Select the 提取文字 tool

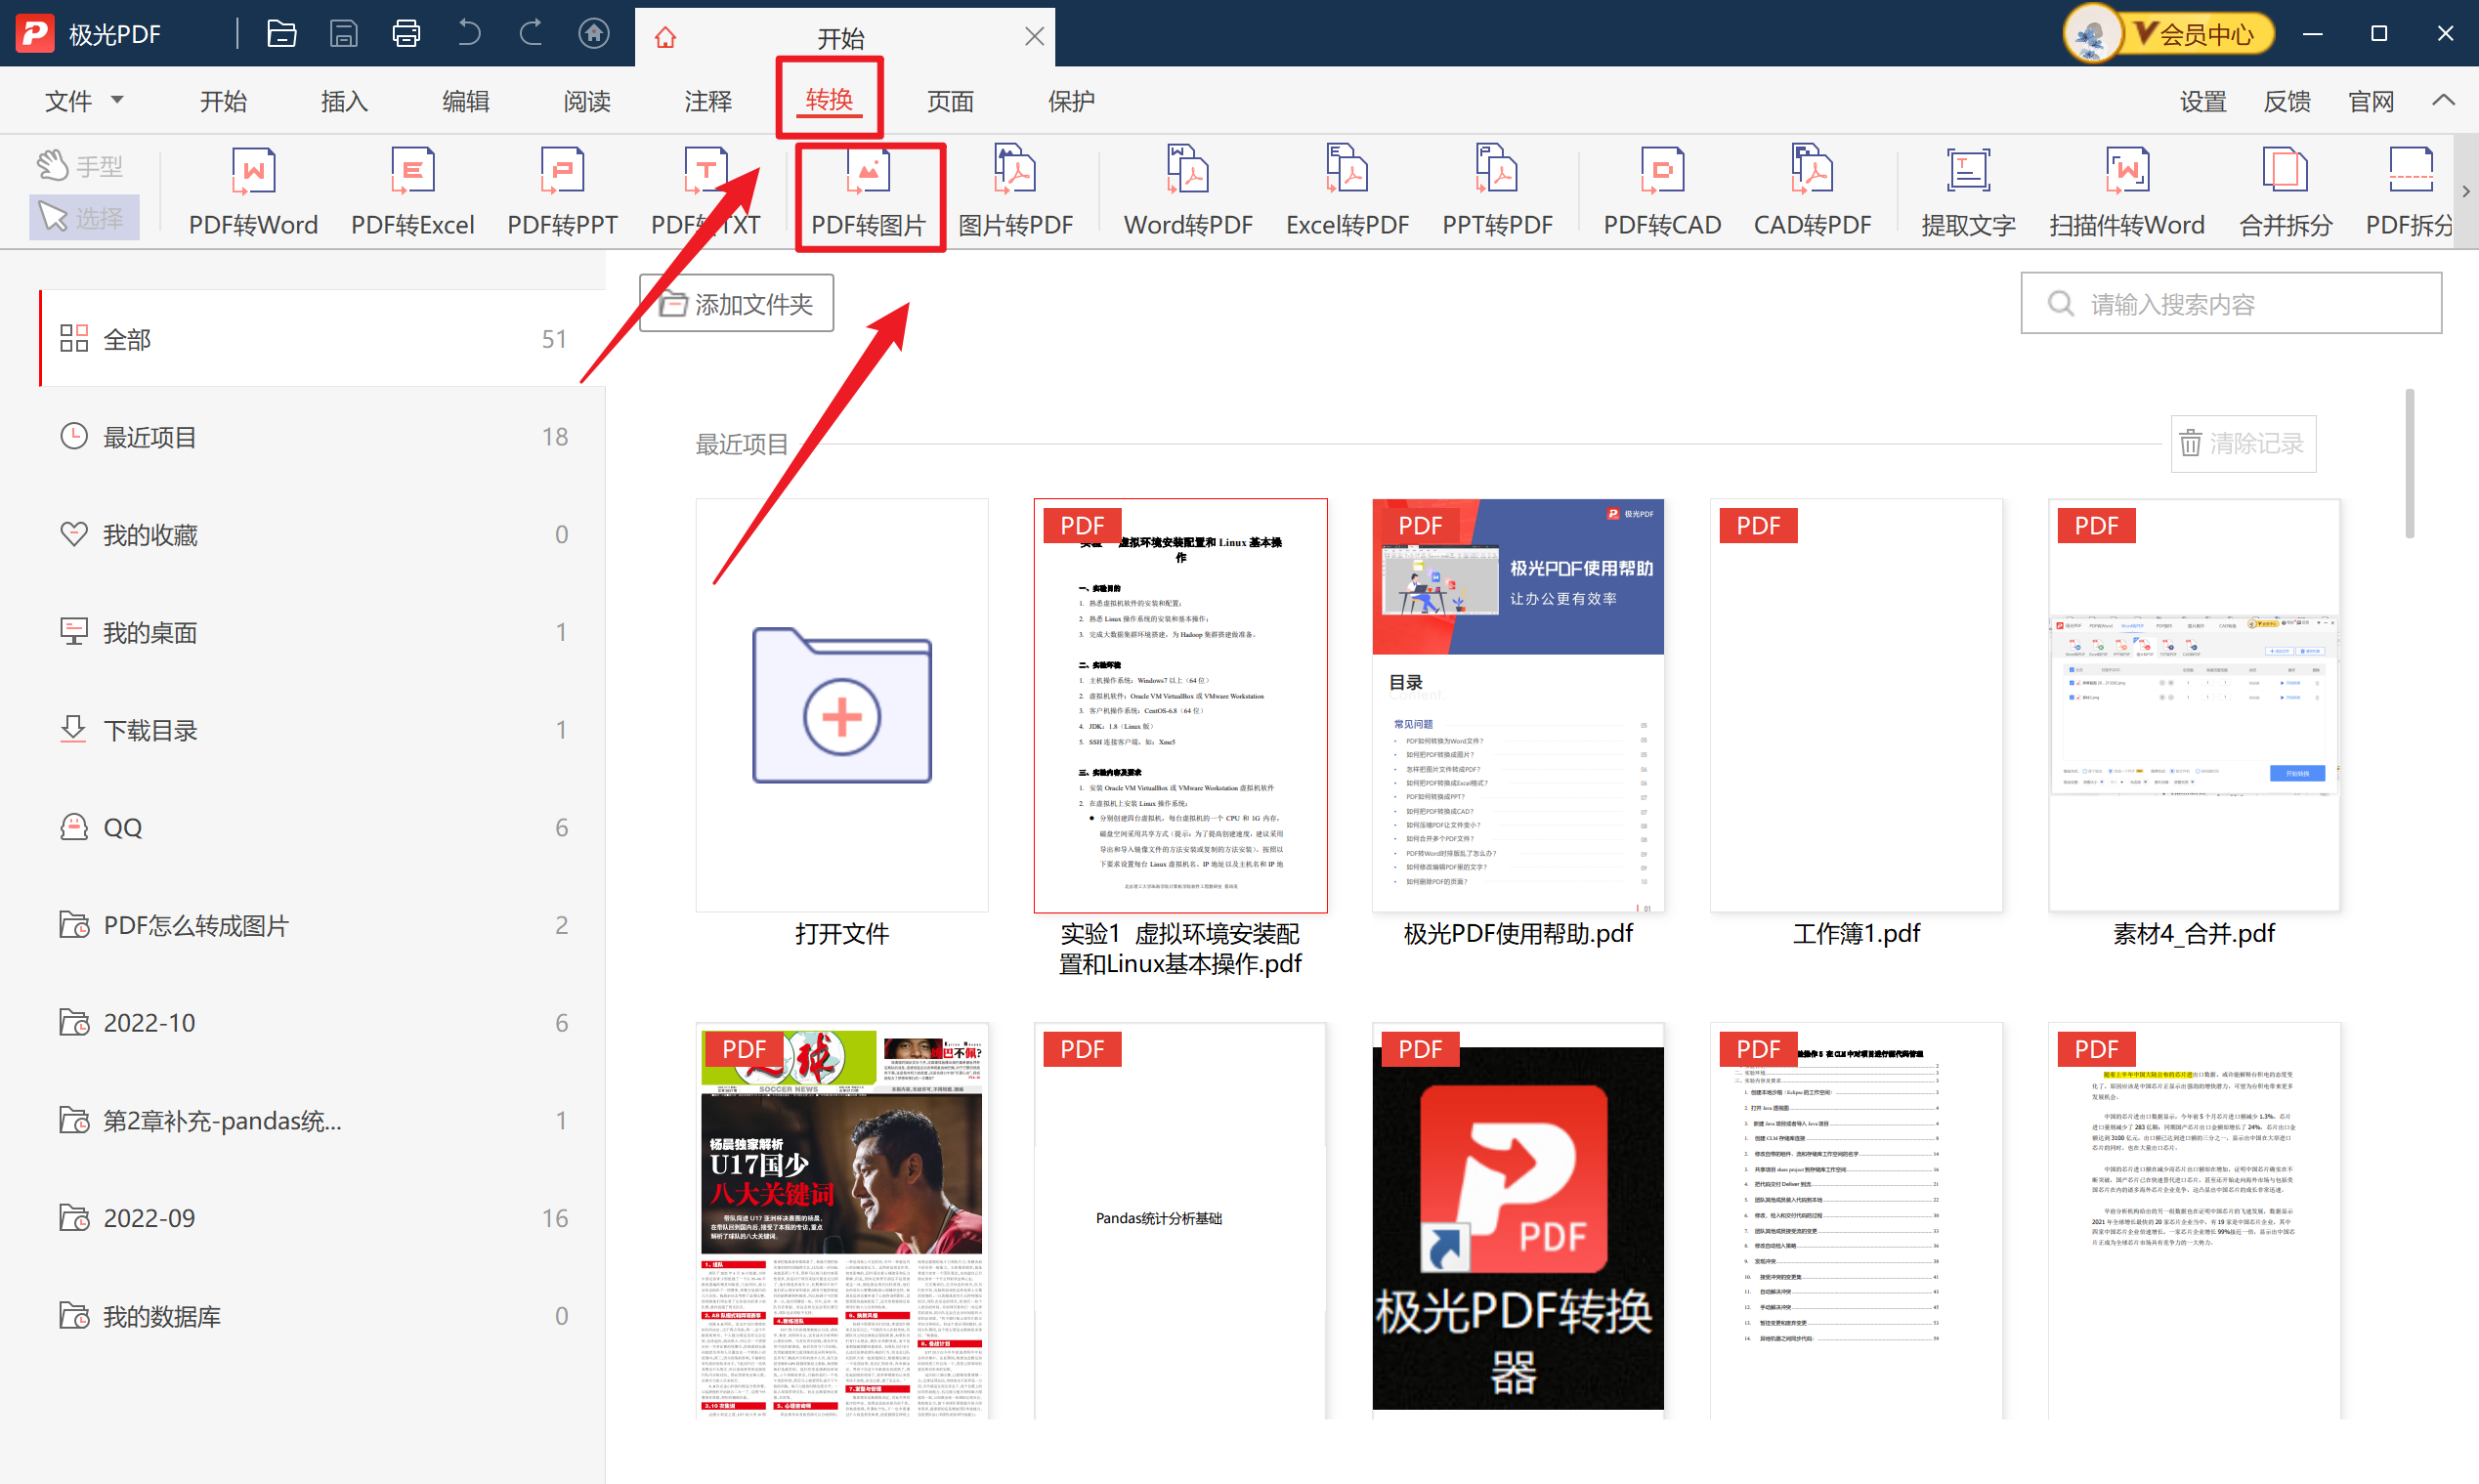1968,192
